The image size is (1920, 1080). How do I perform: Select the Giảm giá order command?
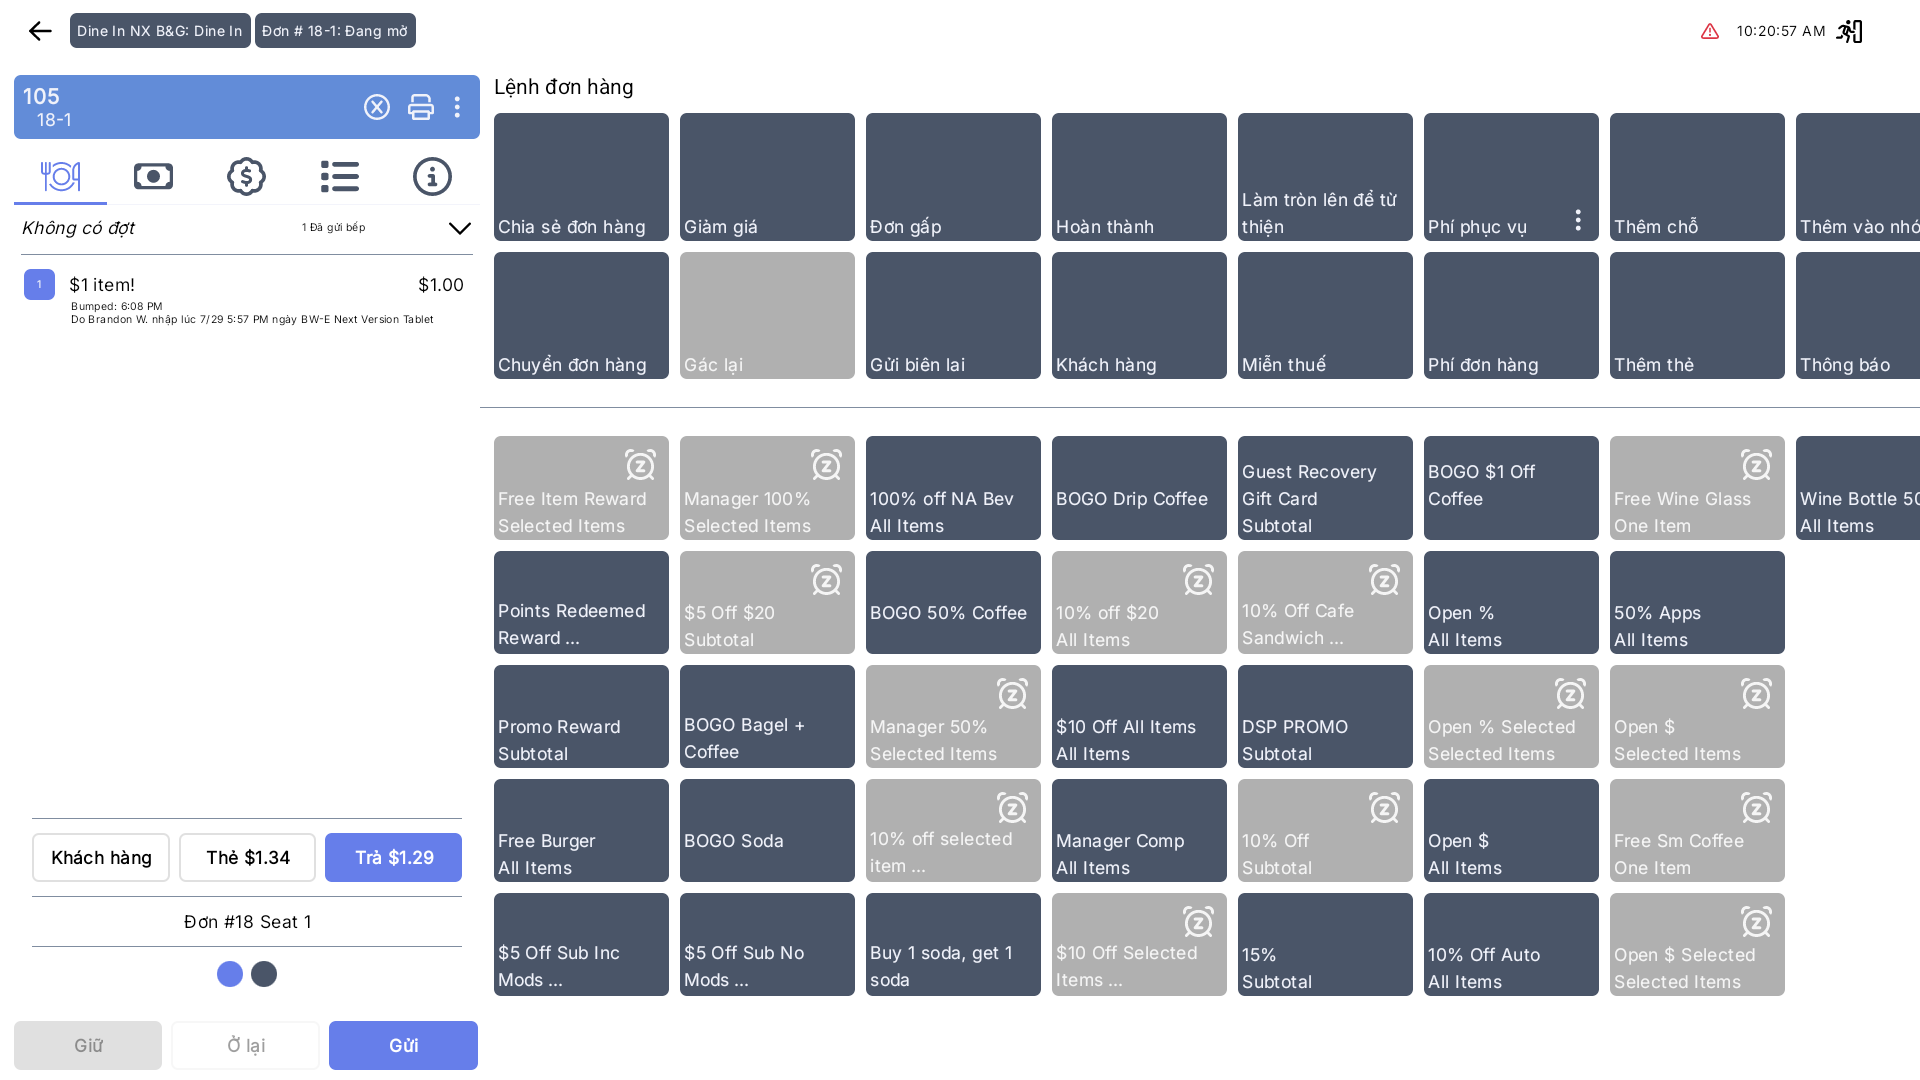[x=767, y=177]
